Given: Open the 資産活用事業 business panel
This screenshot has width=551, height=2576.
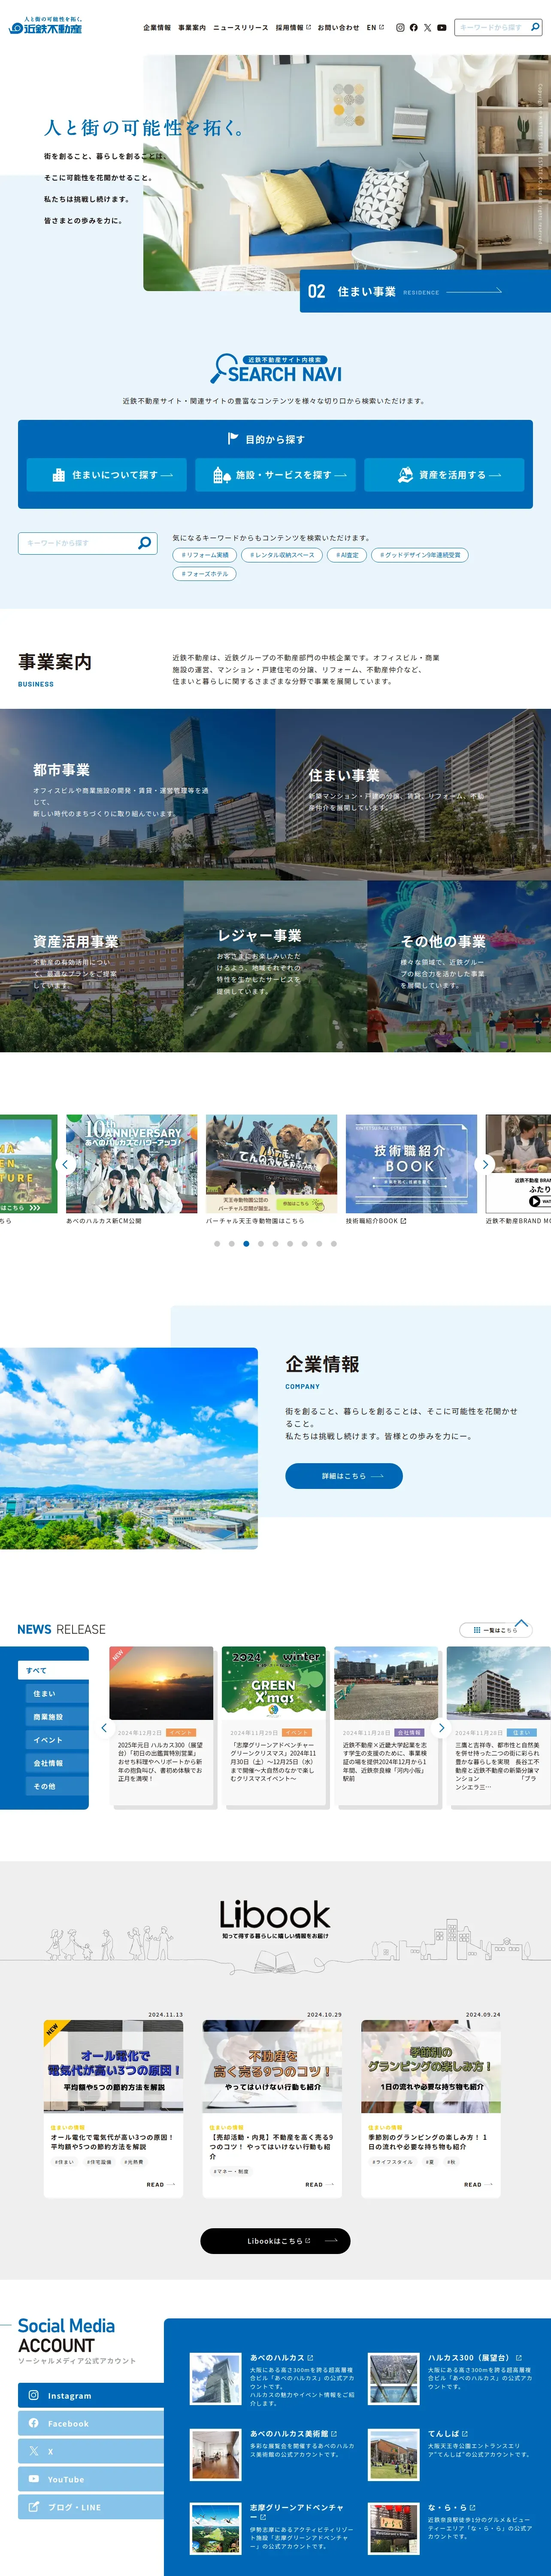Looking at the screenshot, I should click(x=91, y=966).
